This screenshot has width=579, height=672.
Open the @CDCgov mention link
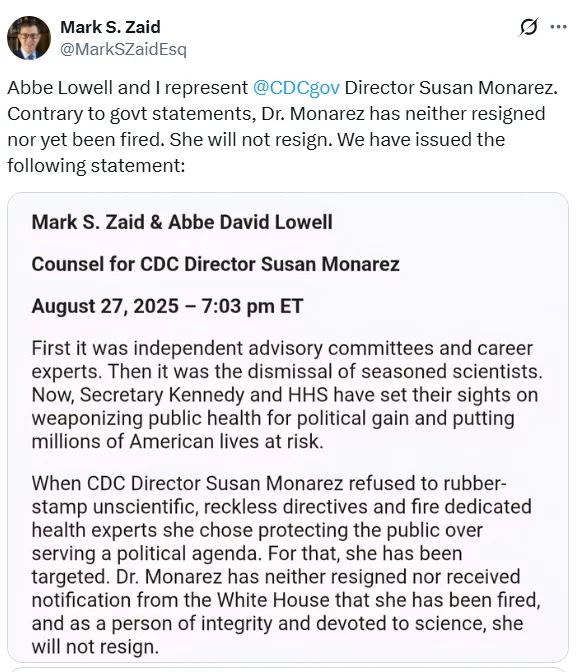click(296, 88)
